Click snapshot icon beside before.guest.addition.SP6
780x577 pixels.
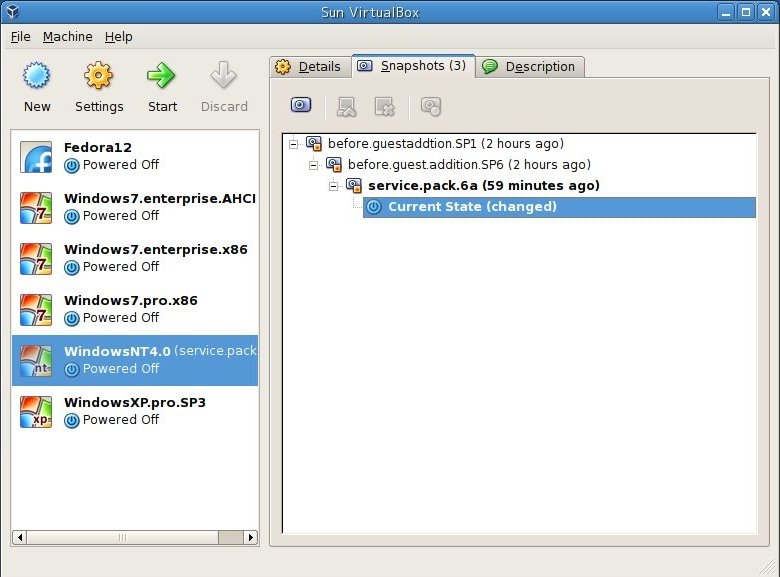pos(333,165)
